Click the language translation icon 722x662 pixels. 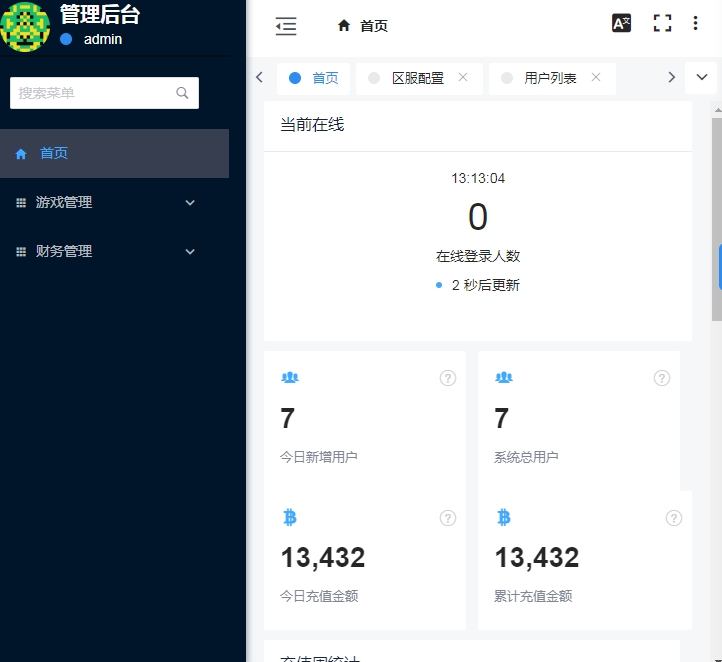[621, 24]
